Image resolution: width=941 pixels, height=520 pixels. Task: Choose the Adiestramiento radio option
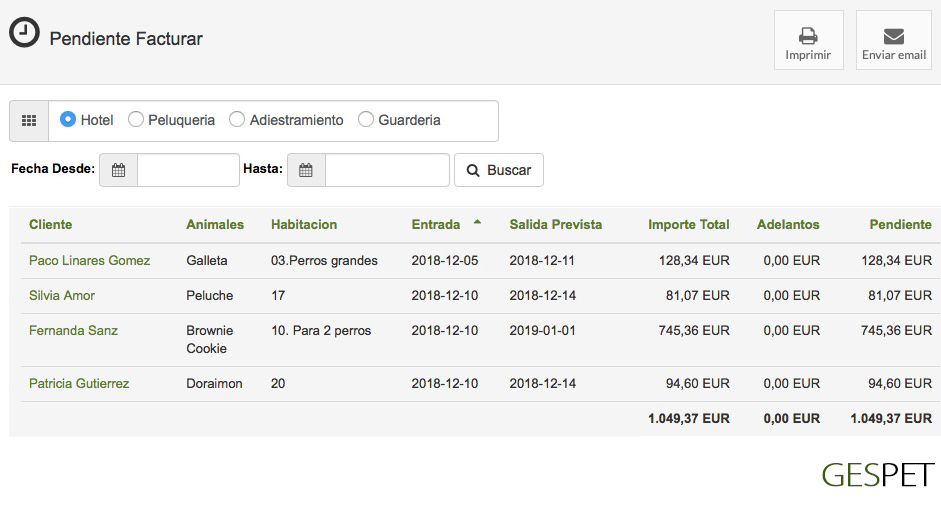coord(237,120)
